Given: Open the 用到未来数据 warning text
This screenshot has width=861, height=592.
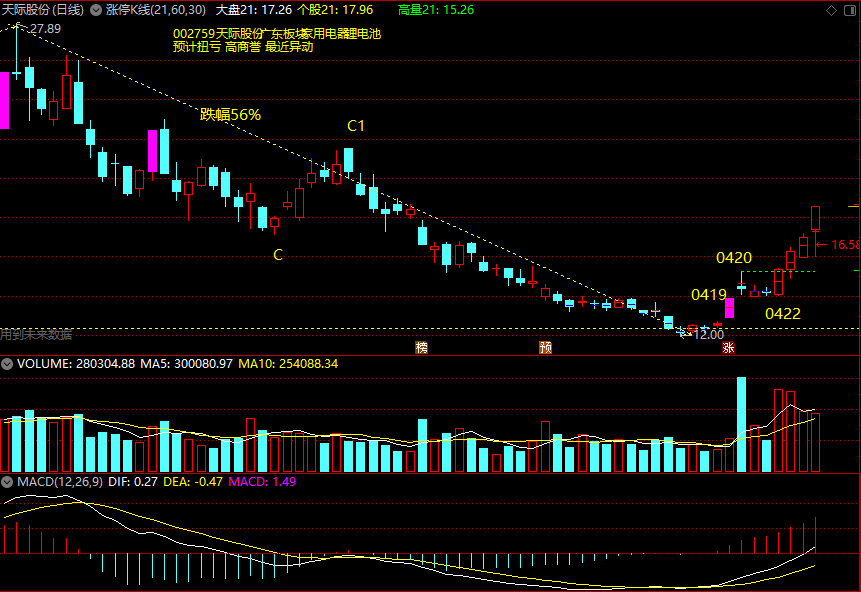Looking at the screenshot, I should click(36, 334).
